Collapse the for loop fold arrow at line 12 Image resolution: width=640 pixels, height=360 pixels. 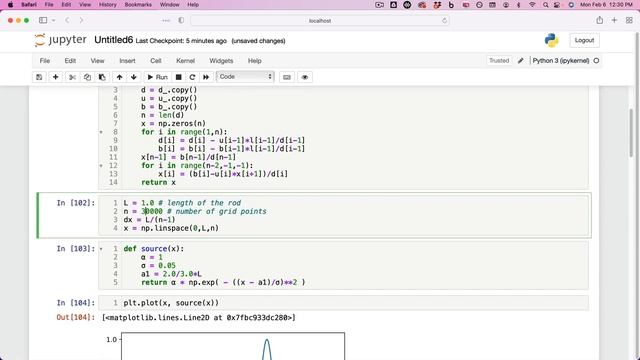tap(101, 166)
